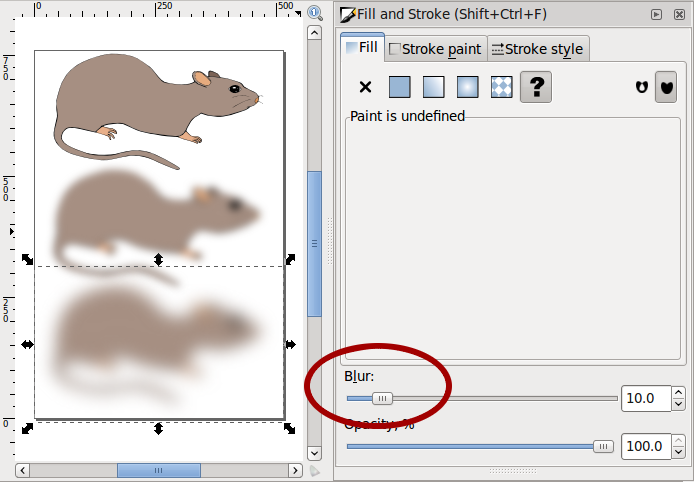This screenshot has width=694, height=482.
Task: Click the Blur slider handle
Action: coord(382,398)
